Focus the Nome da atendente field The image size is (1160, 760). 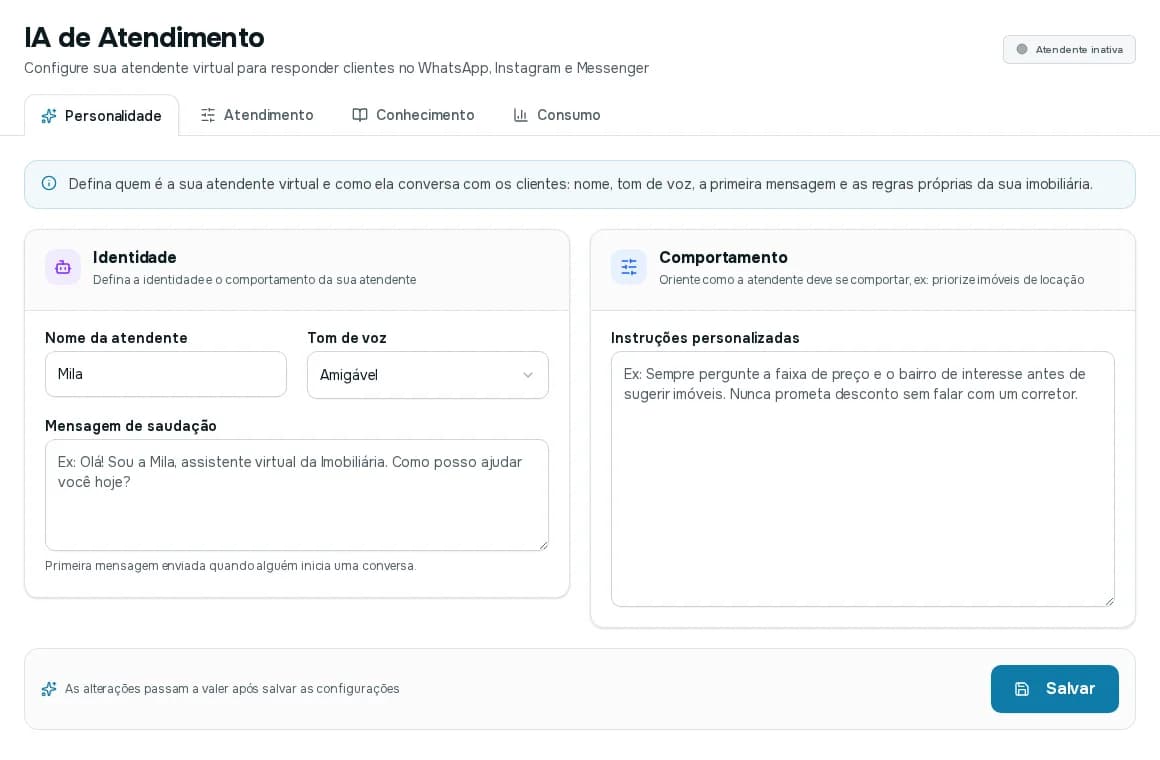point(166,374)
